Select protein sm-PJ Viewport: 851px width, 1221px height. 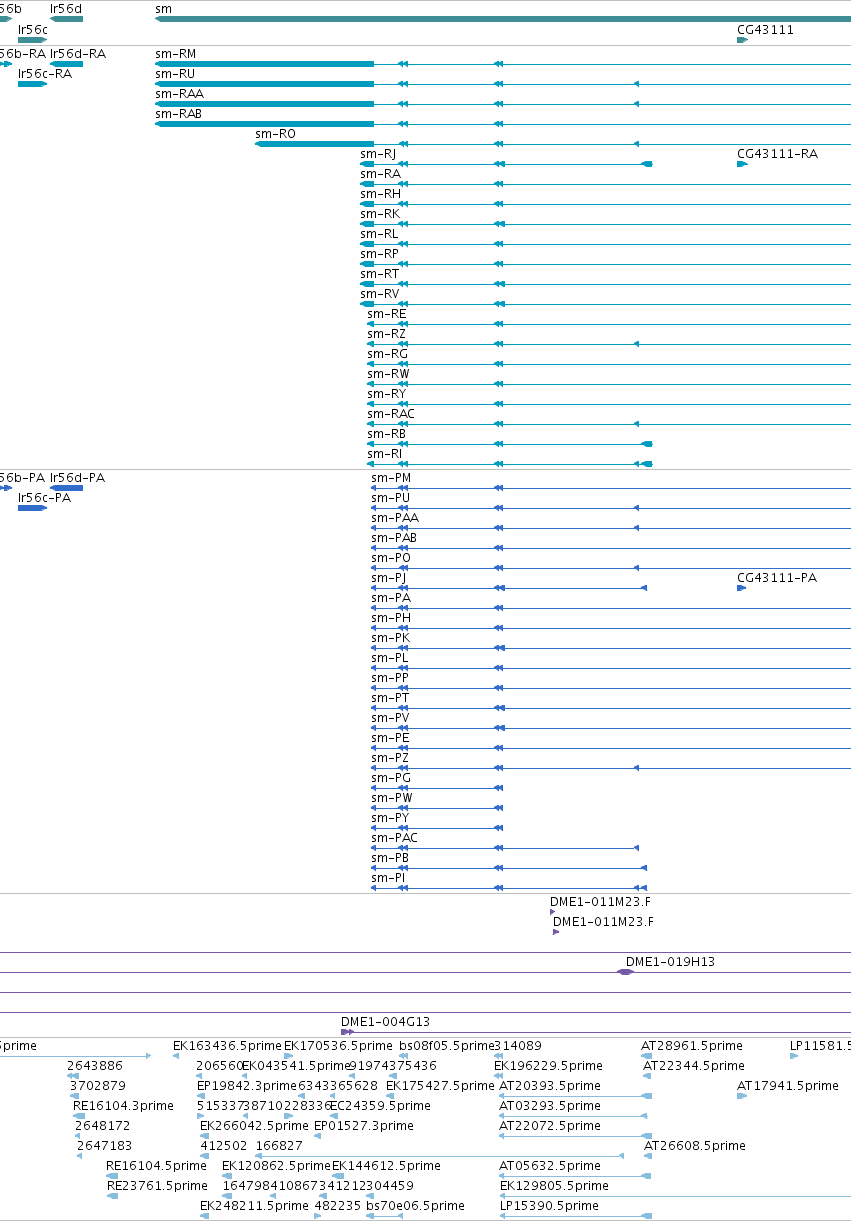coord(389,577)
